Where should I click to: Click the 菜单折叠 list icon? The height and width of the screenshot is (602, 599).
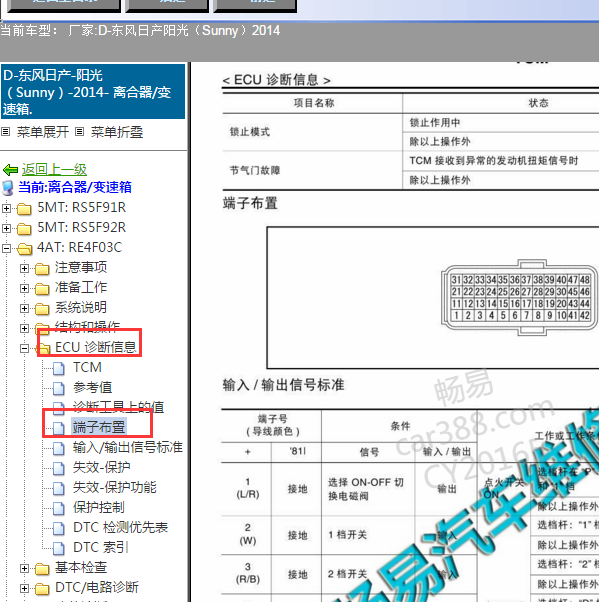pyautogui.click(x=79, y=132)
